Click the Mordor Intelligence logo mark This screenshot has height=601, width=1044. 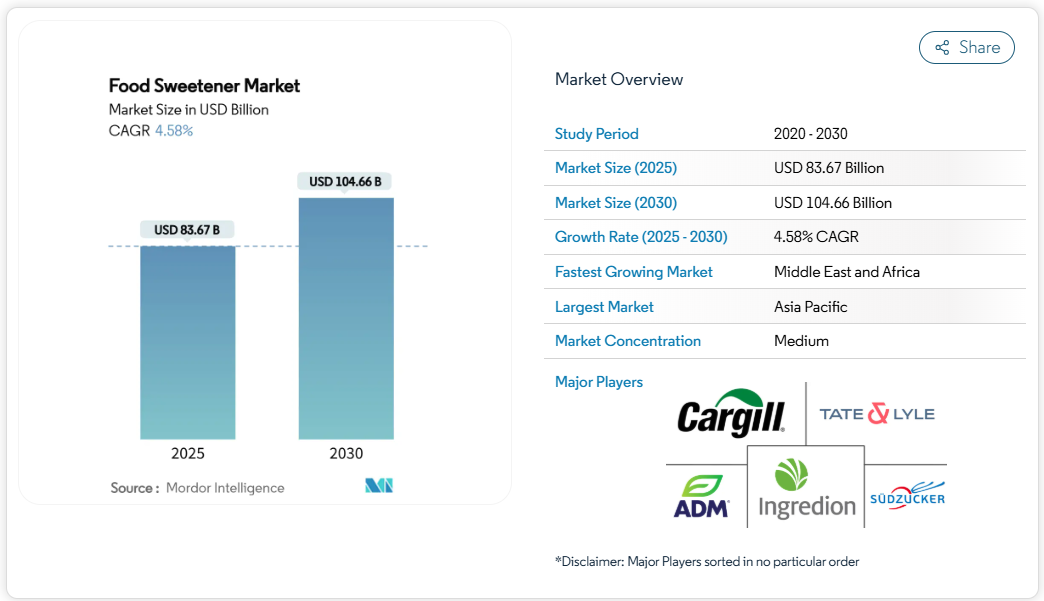coord(379,487)
